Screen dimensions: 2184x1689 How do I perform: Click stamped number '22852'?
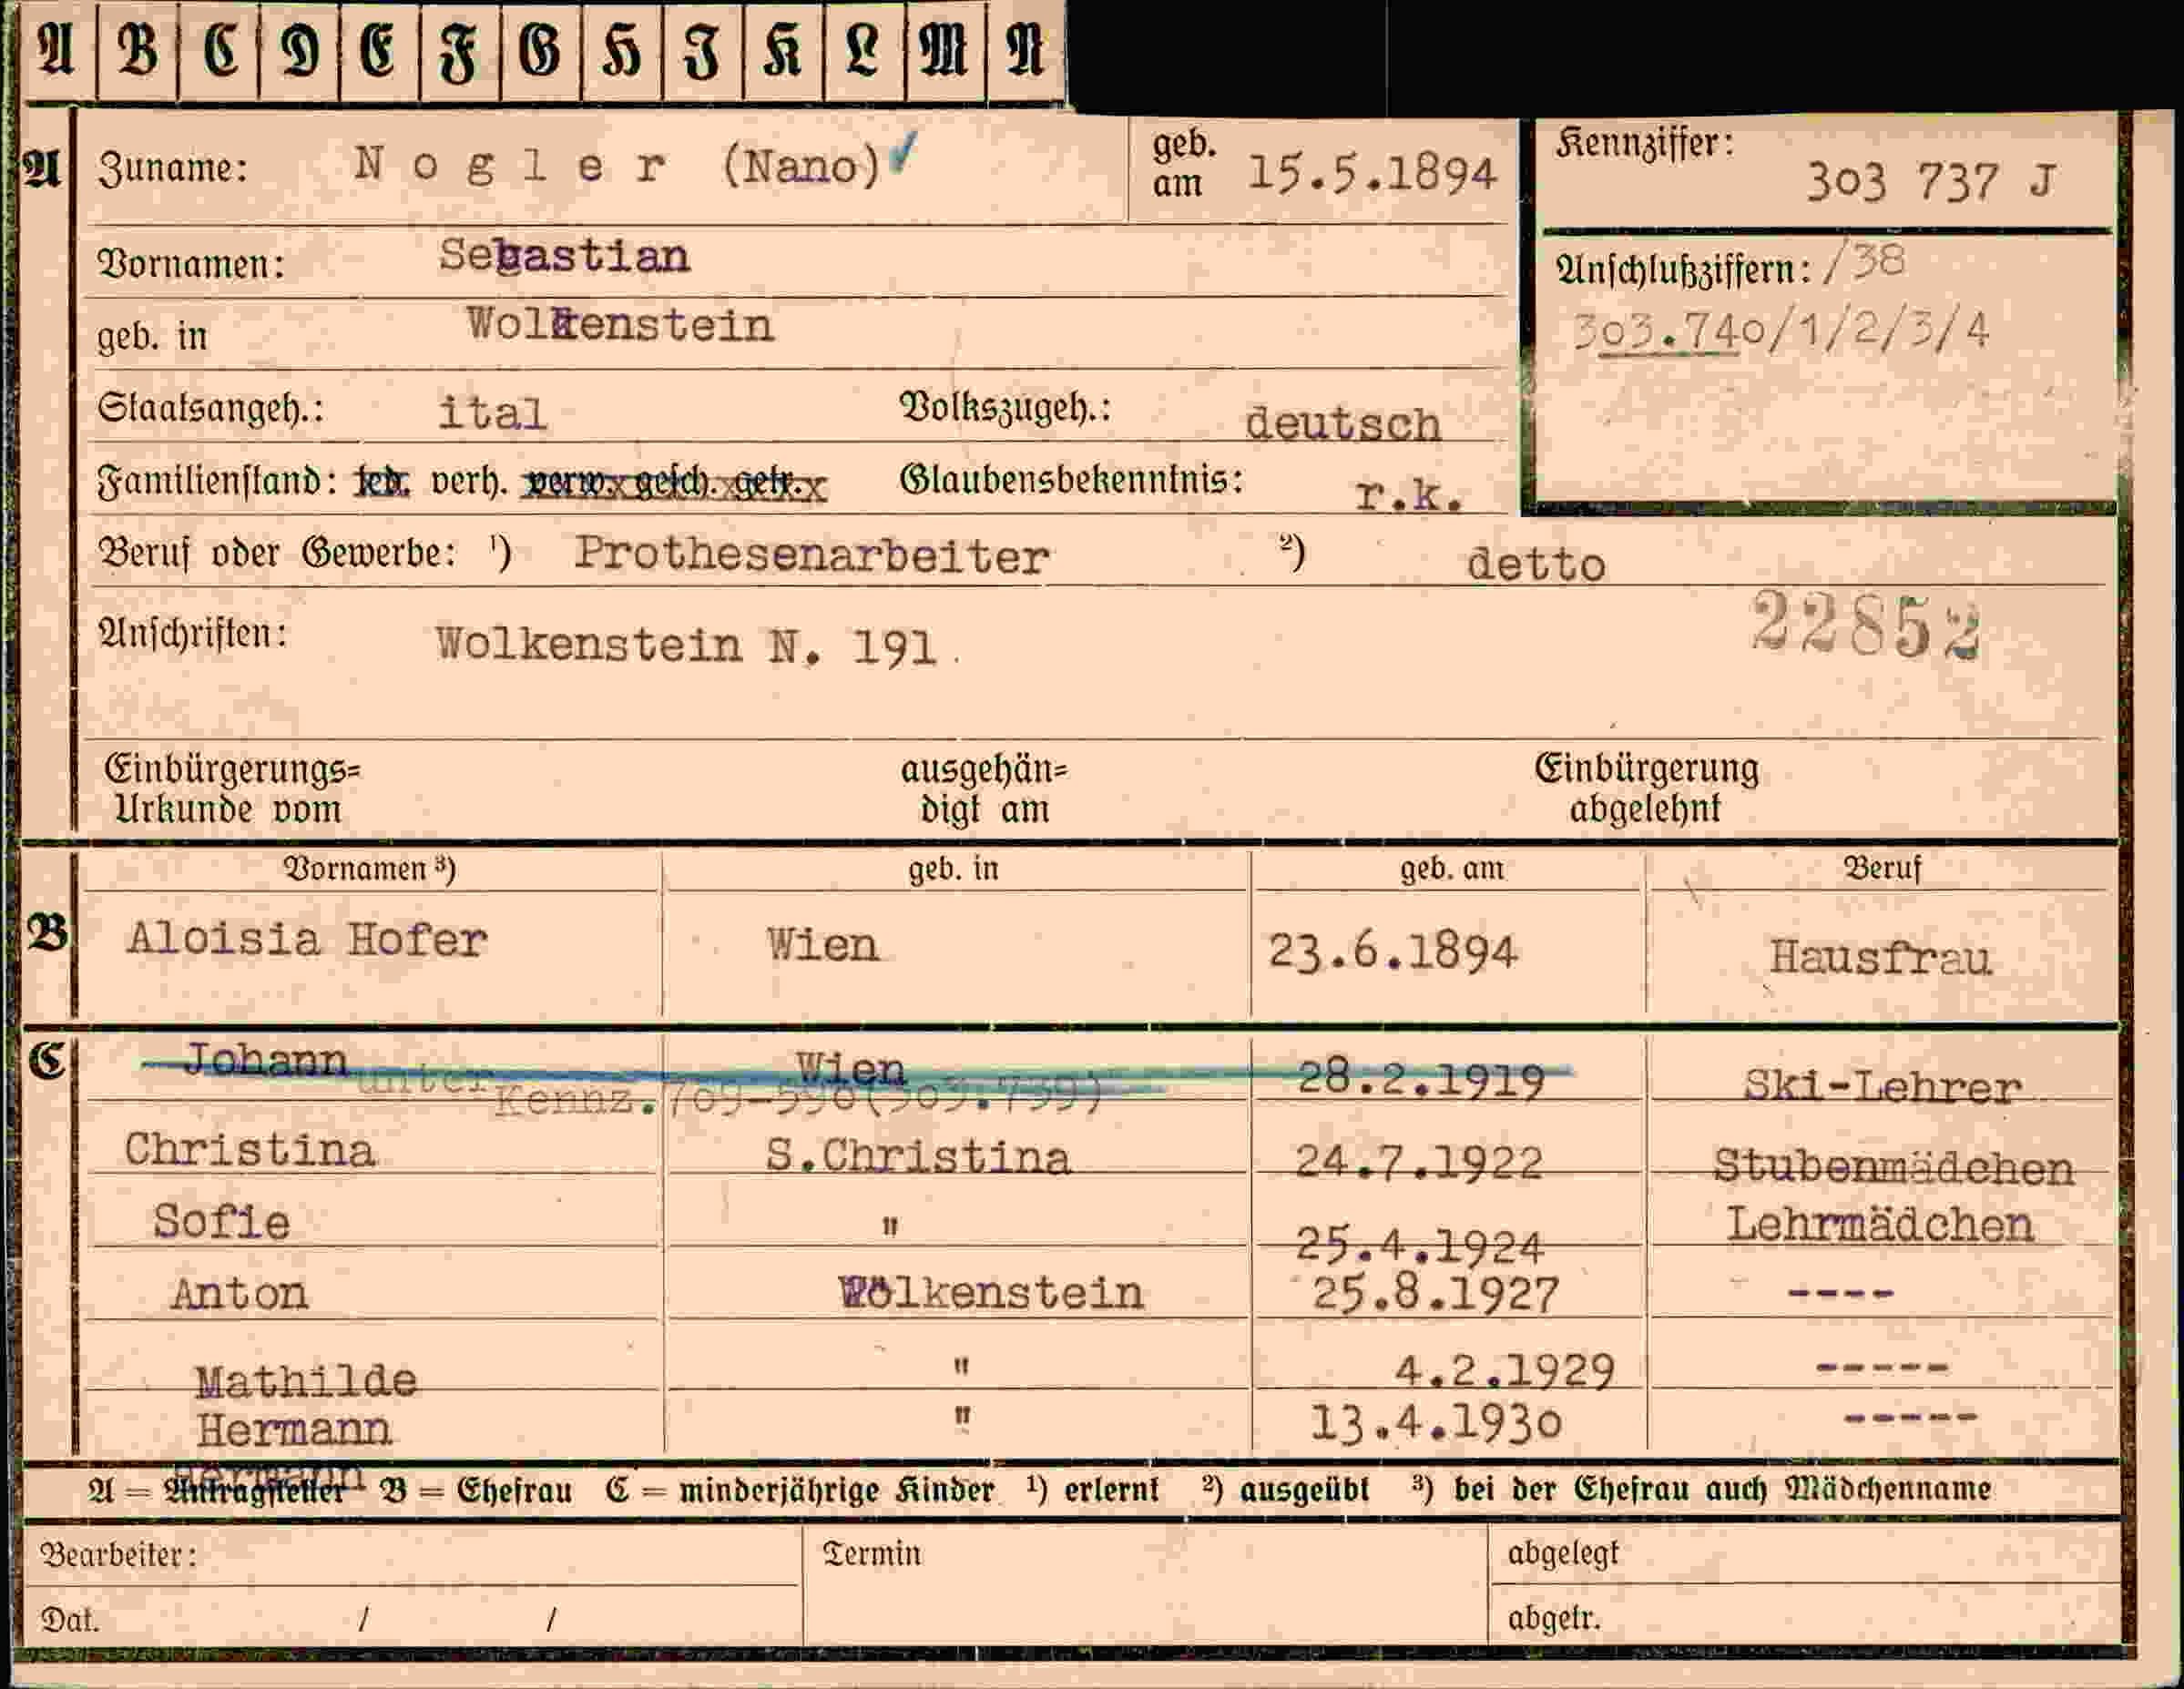tap(1866, 623)
